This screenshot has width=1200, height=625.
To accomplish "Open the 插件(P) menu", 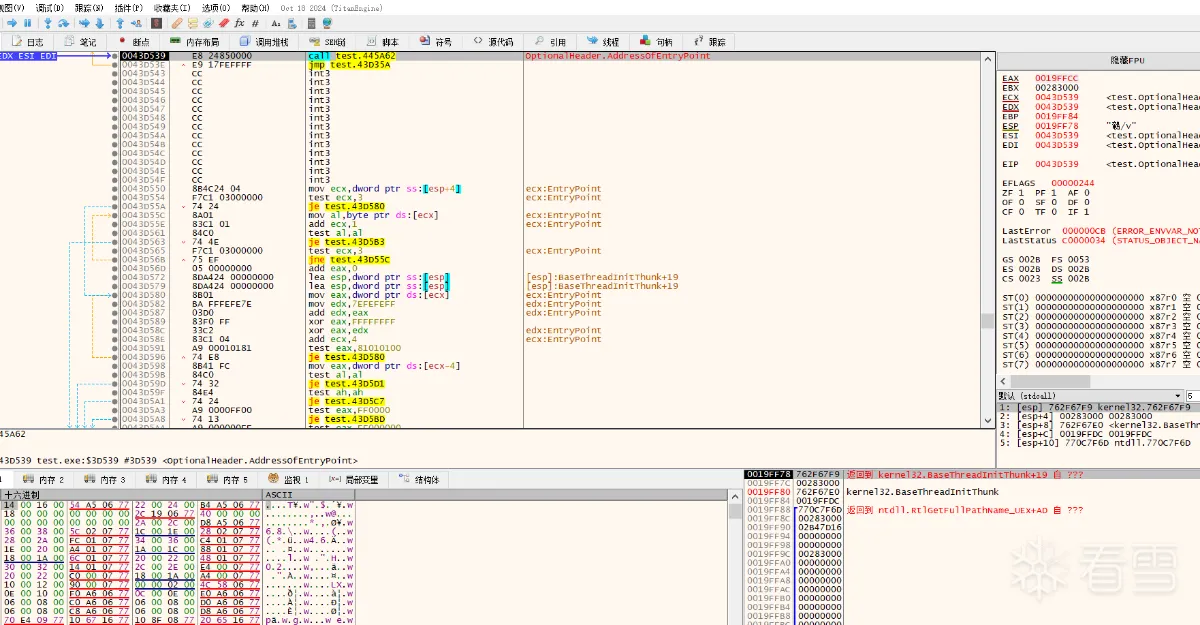I will tap(128, 7).
